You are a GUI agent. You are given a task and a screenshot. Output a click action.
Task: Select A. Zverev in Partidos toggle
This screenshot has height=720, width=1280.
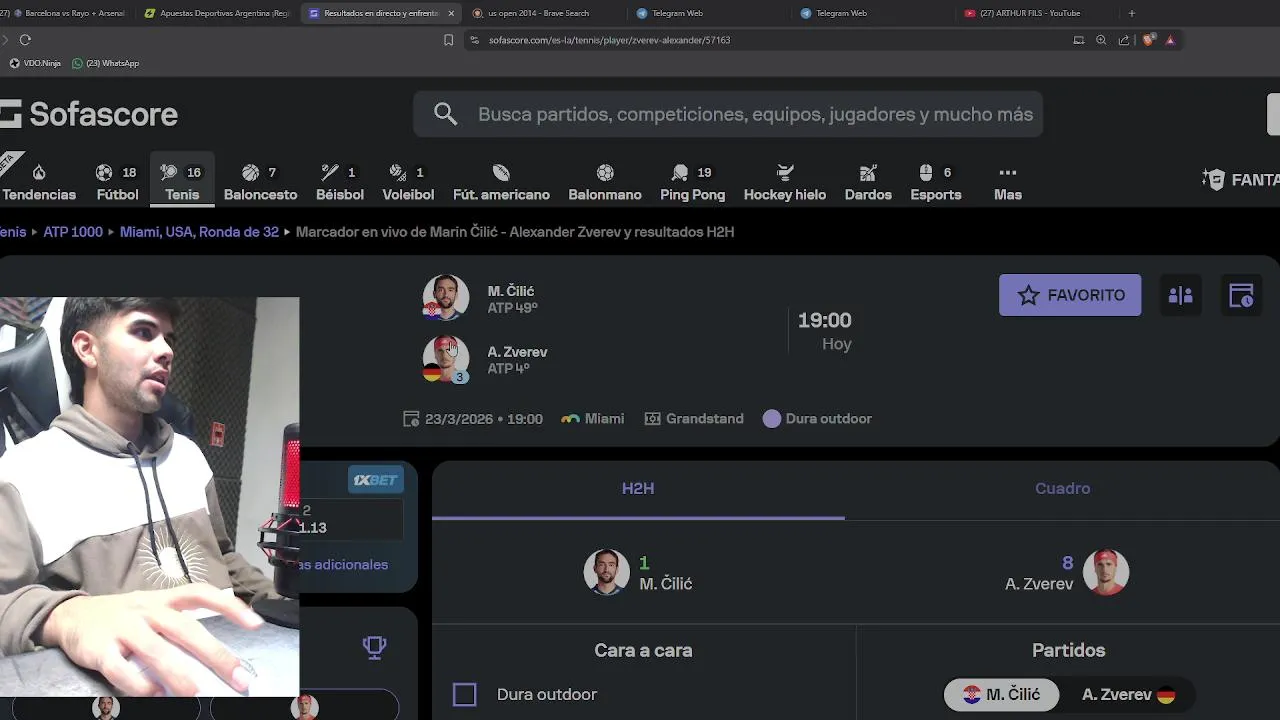1128,694
